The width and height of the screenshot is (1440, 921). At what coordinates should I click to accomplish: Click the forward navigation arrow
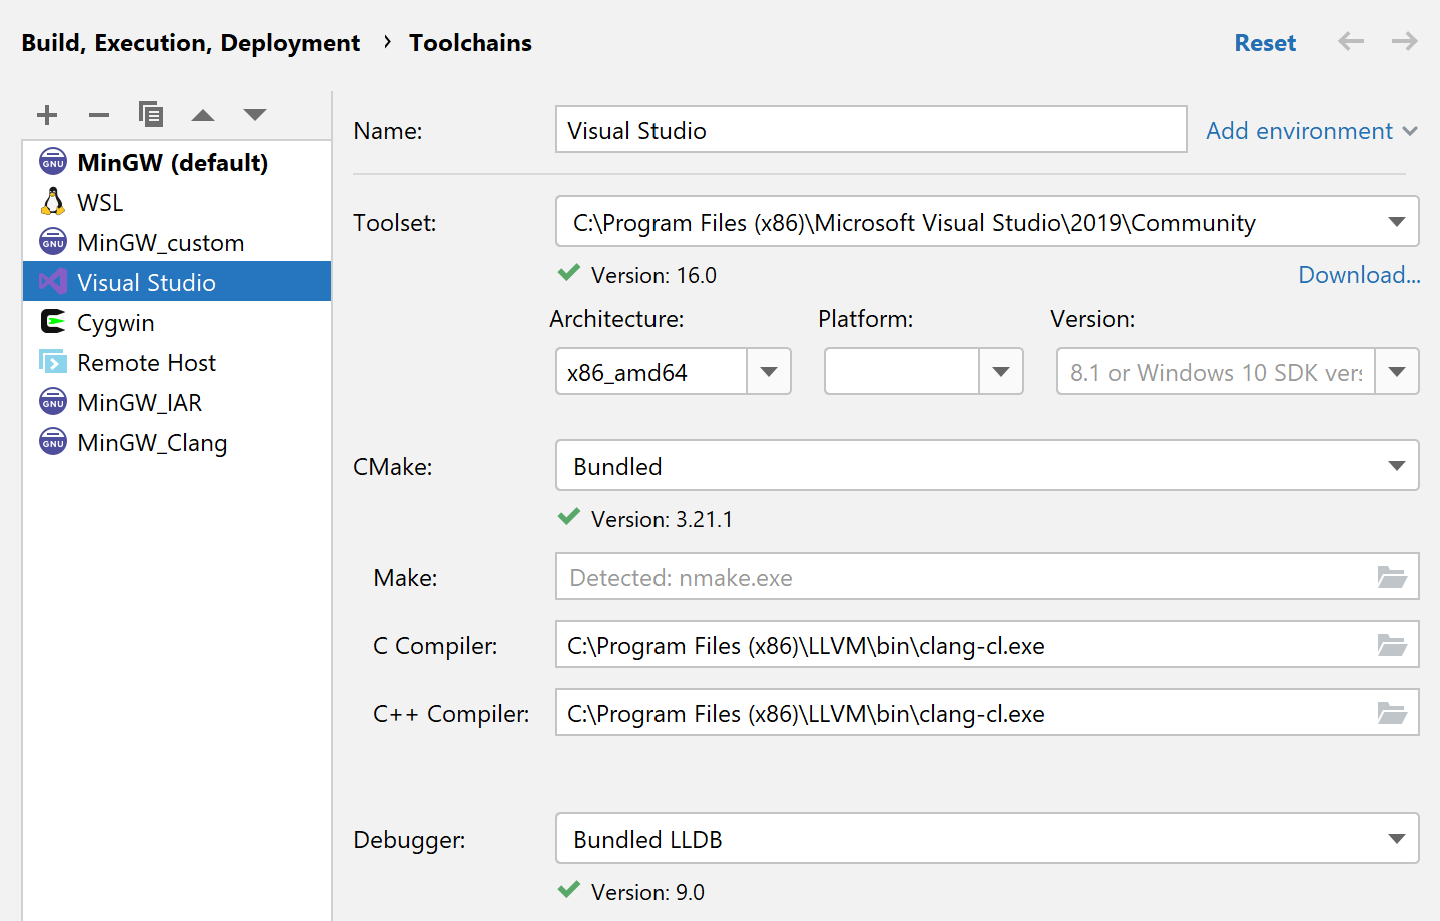click(x=1404, y=42)
